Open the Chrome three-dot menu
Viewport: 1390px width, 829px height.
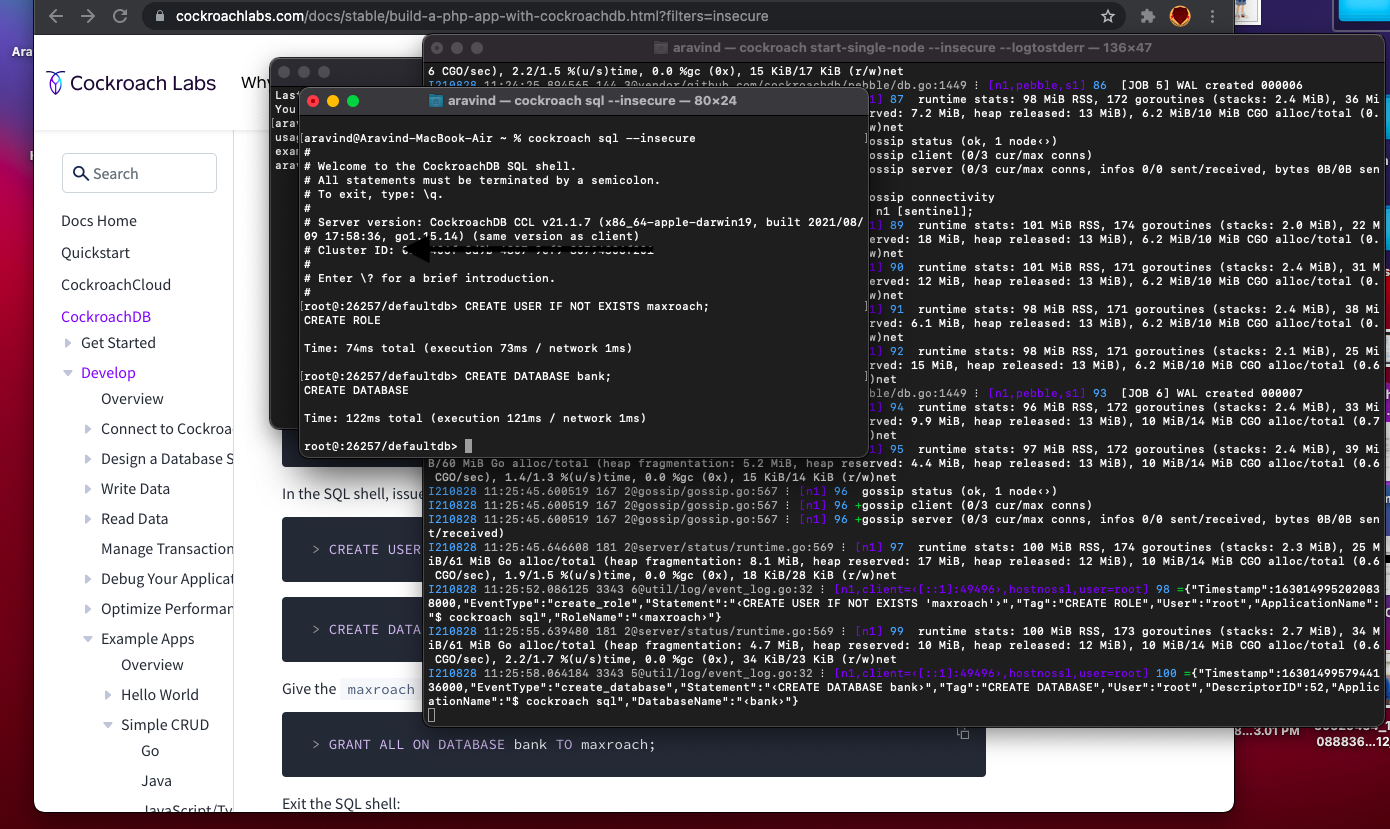[x=1213, y=16]
